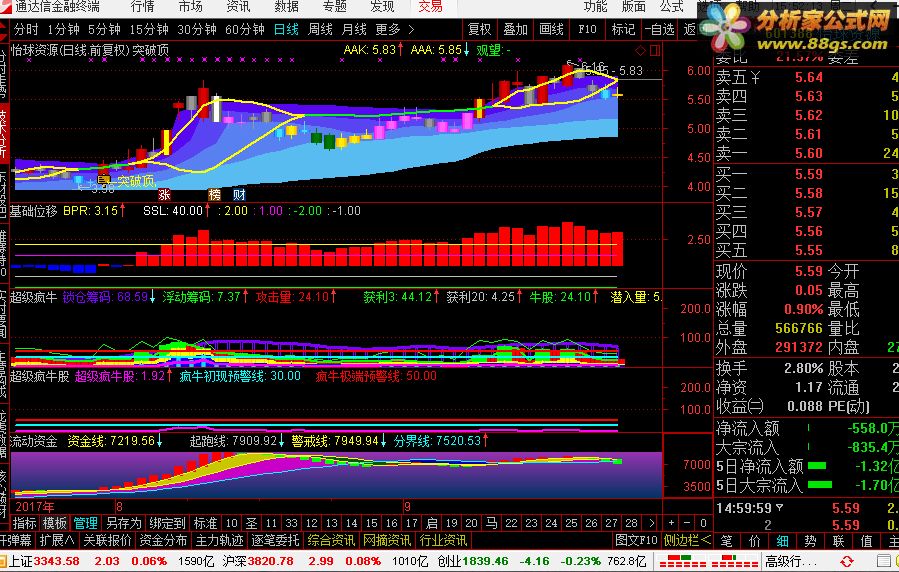Collapse the sidebar via 侧边栏
899x572 pixels.
687,540
